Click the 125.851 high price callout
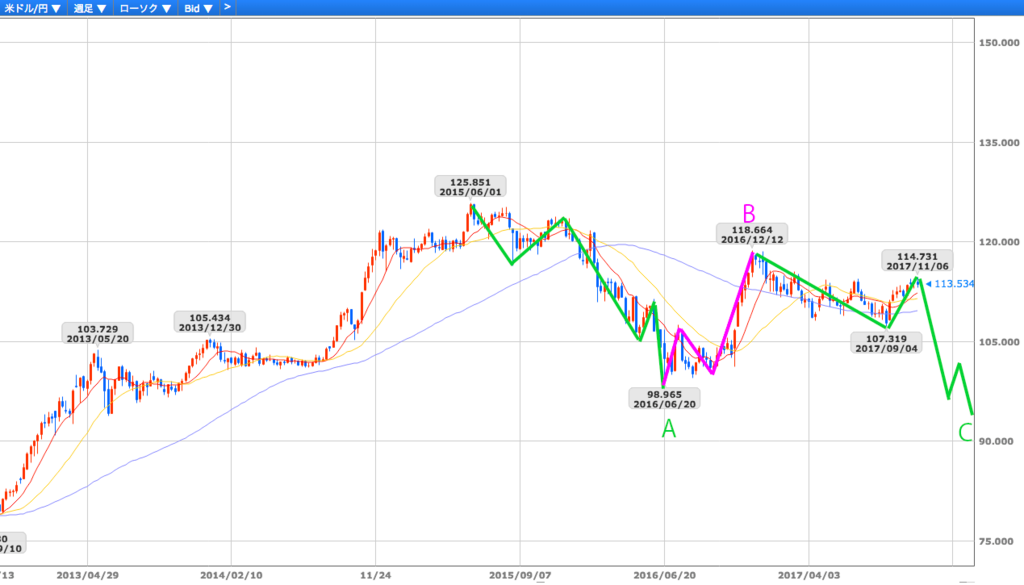This screenshot has height=585, width=1024. click(470, 187)
